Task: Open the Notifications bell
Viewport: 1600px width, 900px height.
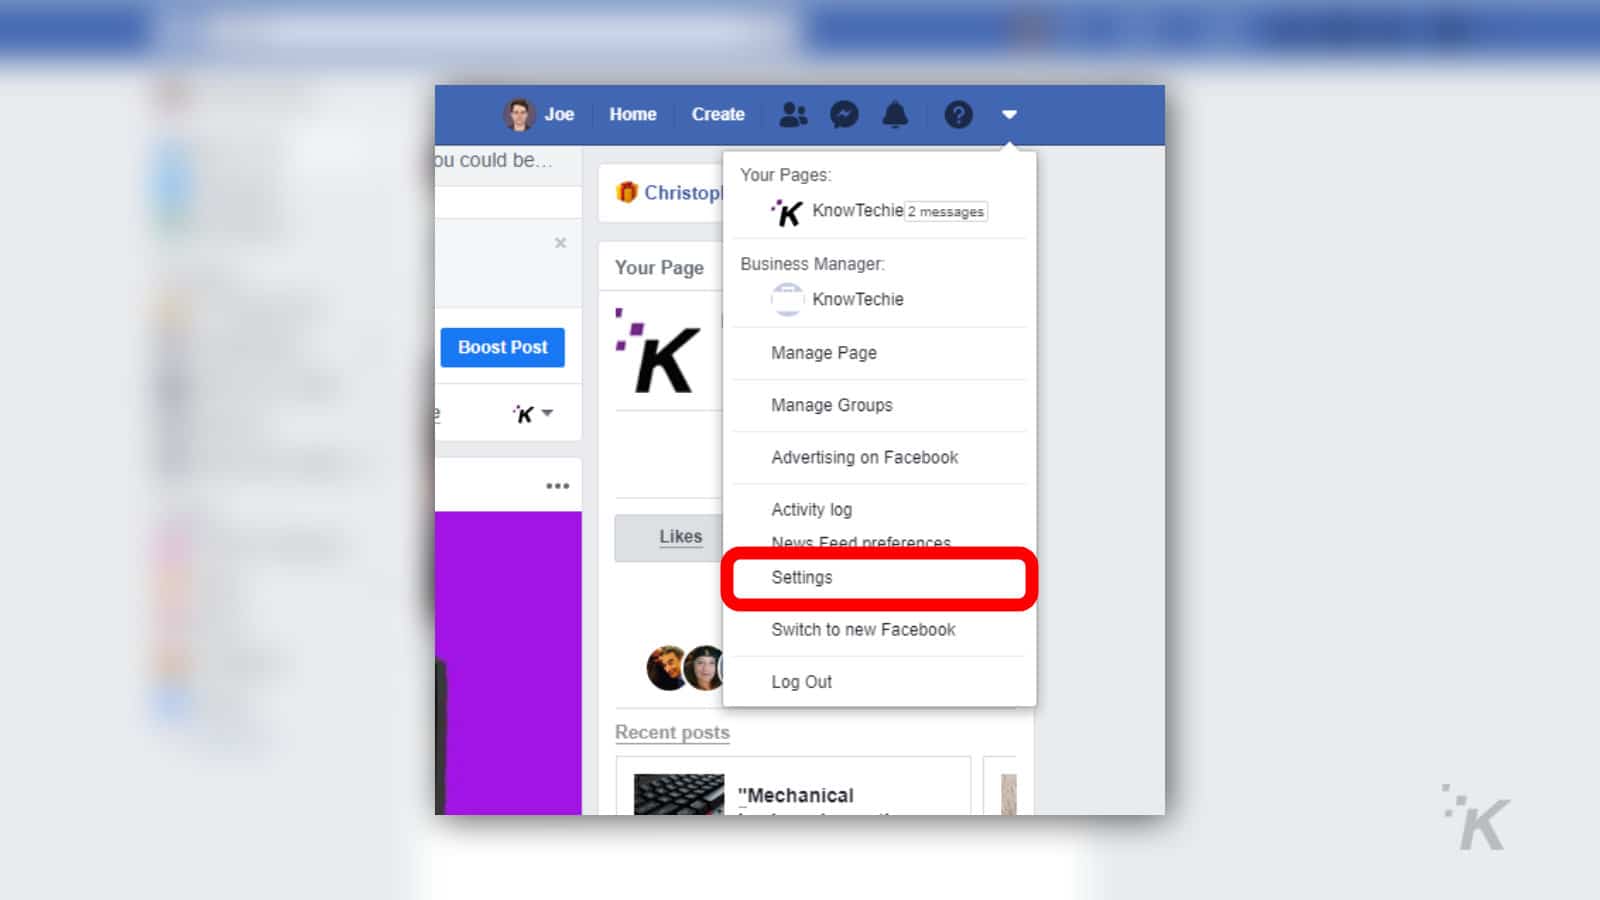Action: [x=895, y=115]
